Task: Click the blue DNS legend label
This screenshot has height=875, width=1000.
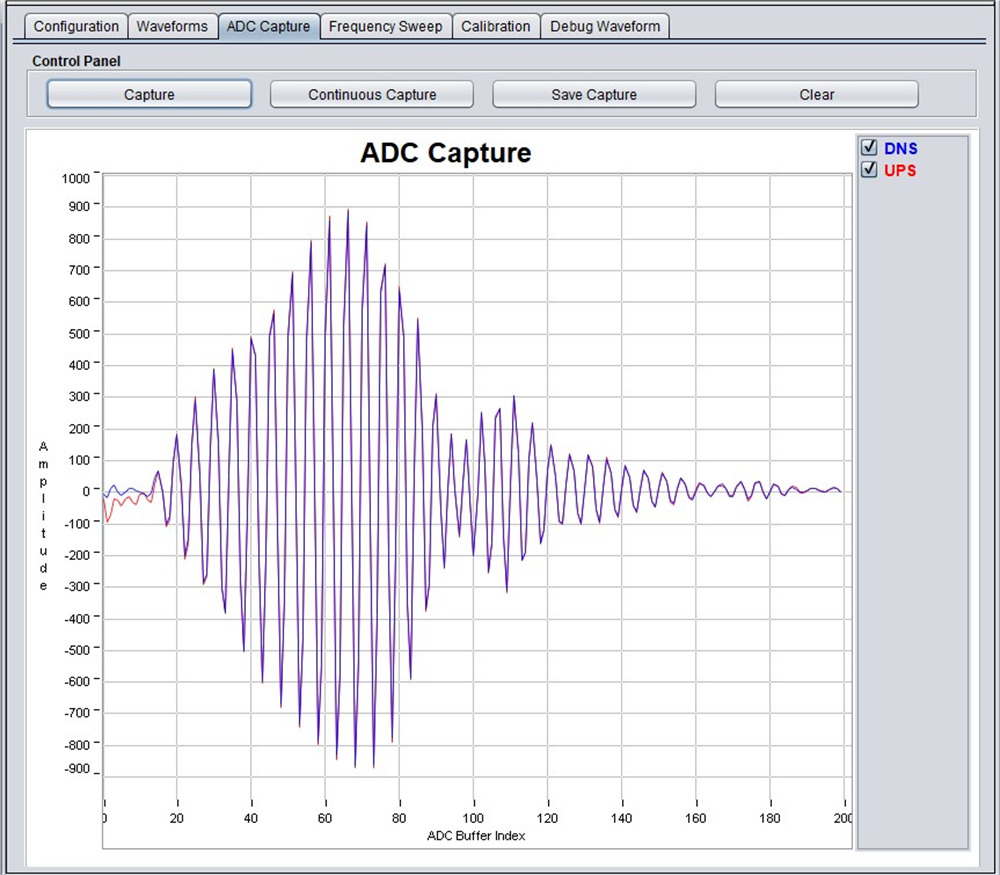Action: click(x=900, y=149)
